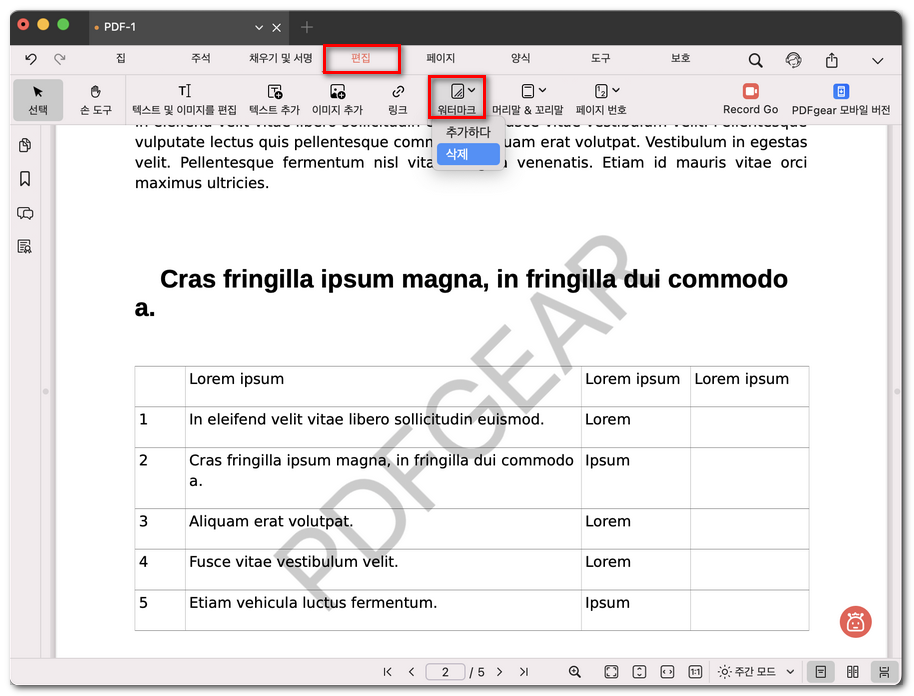Switch to two-page side-by-side view
Image resolution: width=914 pixels, height=696 pixels.
(852, 672)
